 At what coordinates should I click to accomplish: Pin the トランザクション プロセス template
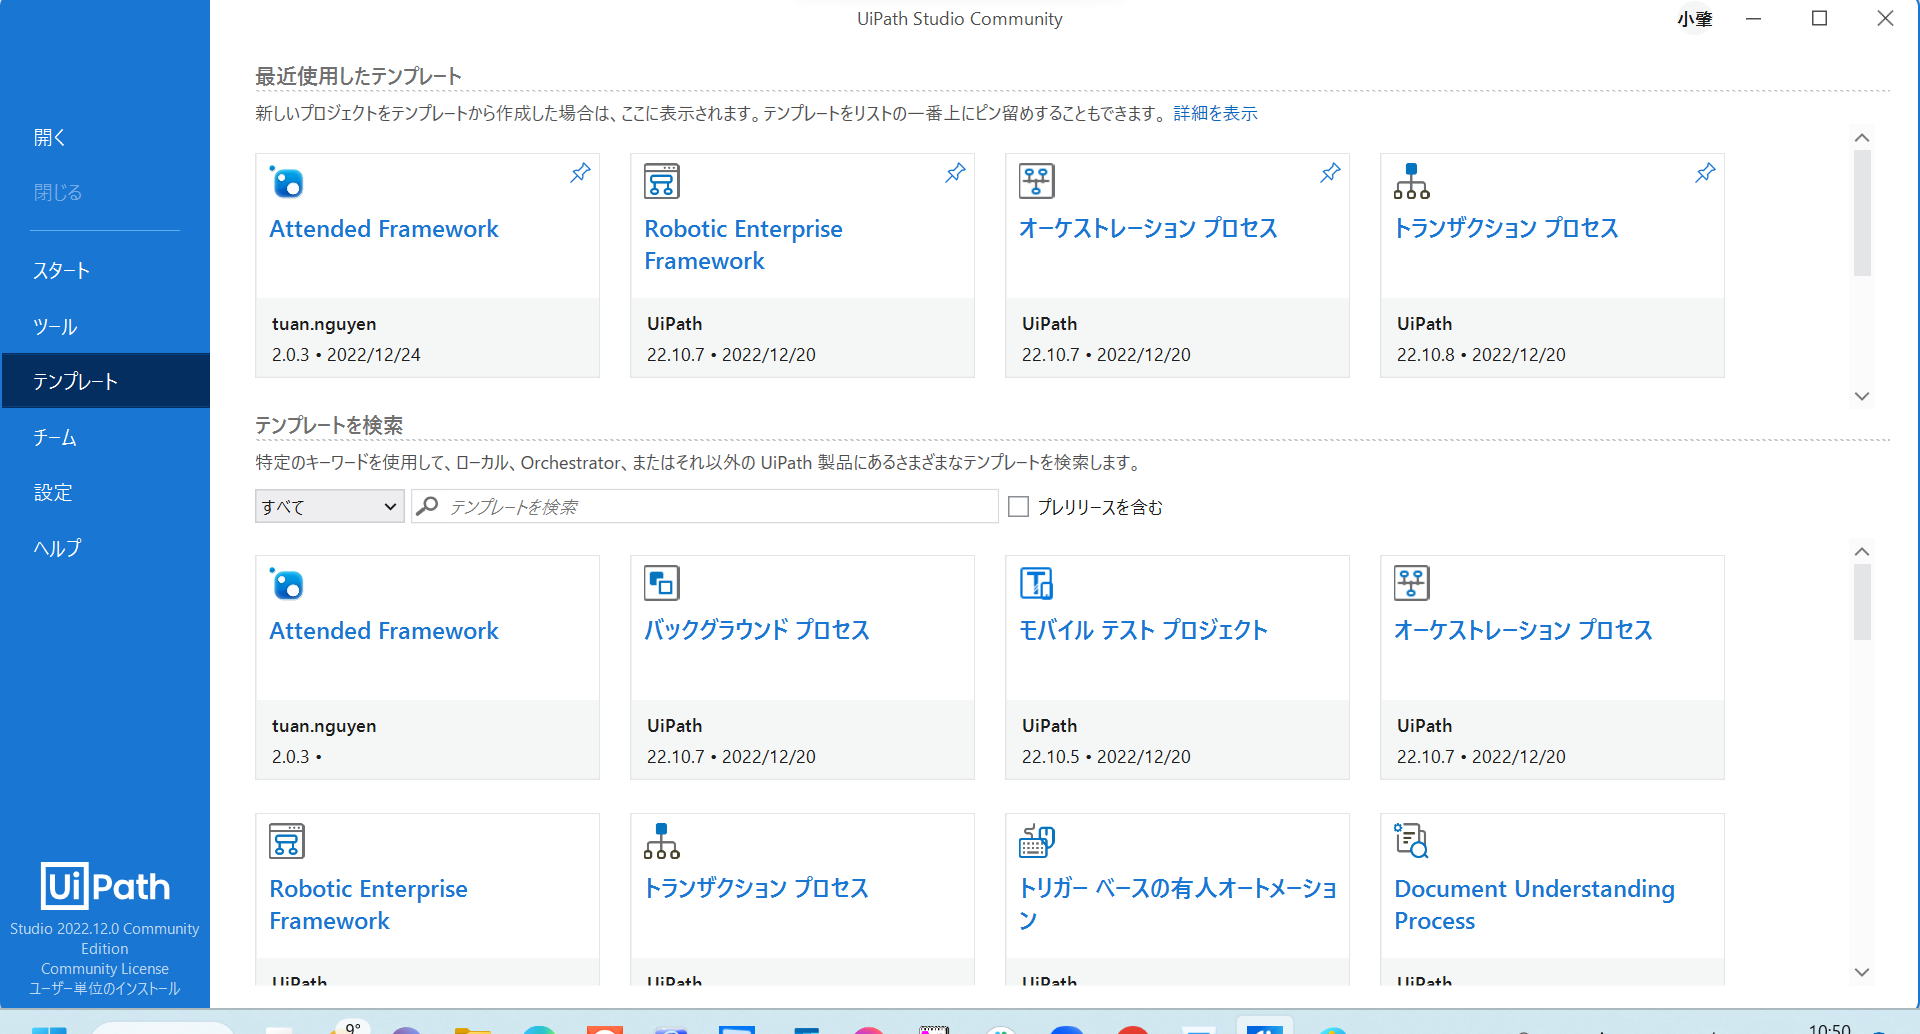(1705, 172)
